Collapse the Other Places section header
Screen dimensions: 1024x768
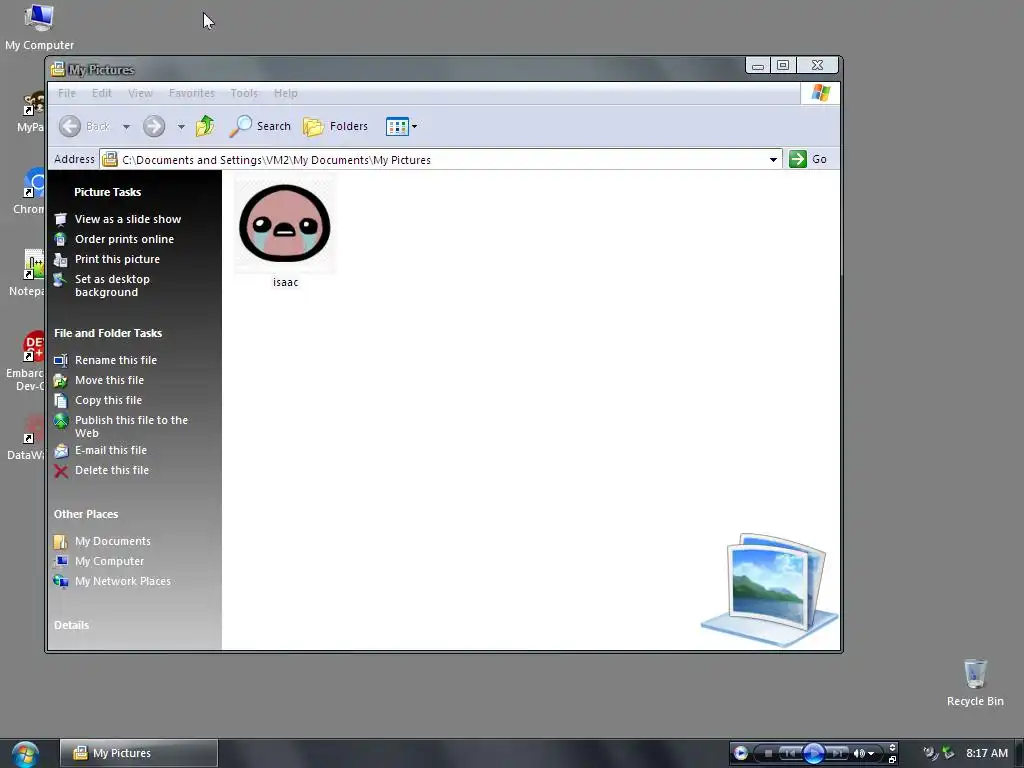(86, 514)
